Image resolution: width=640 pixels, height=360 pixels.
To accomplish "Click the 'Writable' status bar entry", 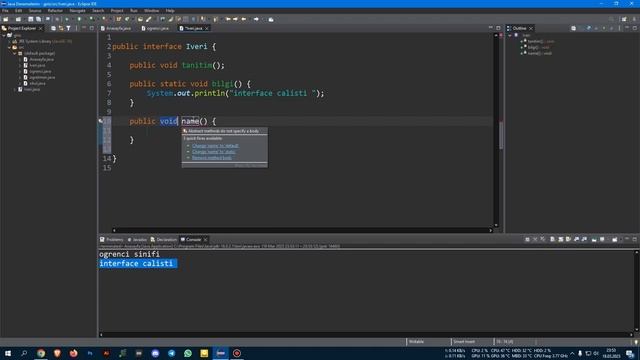I will pyautogui.click(x=416, y=342).
